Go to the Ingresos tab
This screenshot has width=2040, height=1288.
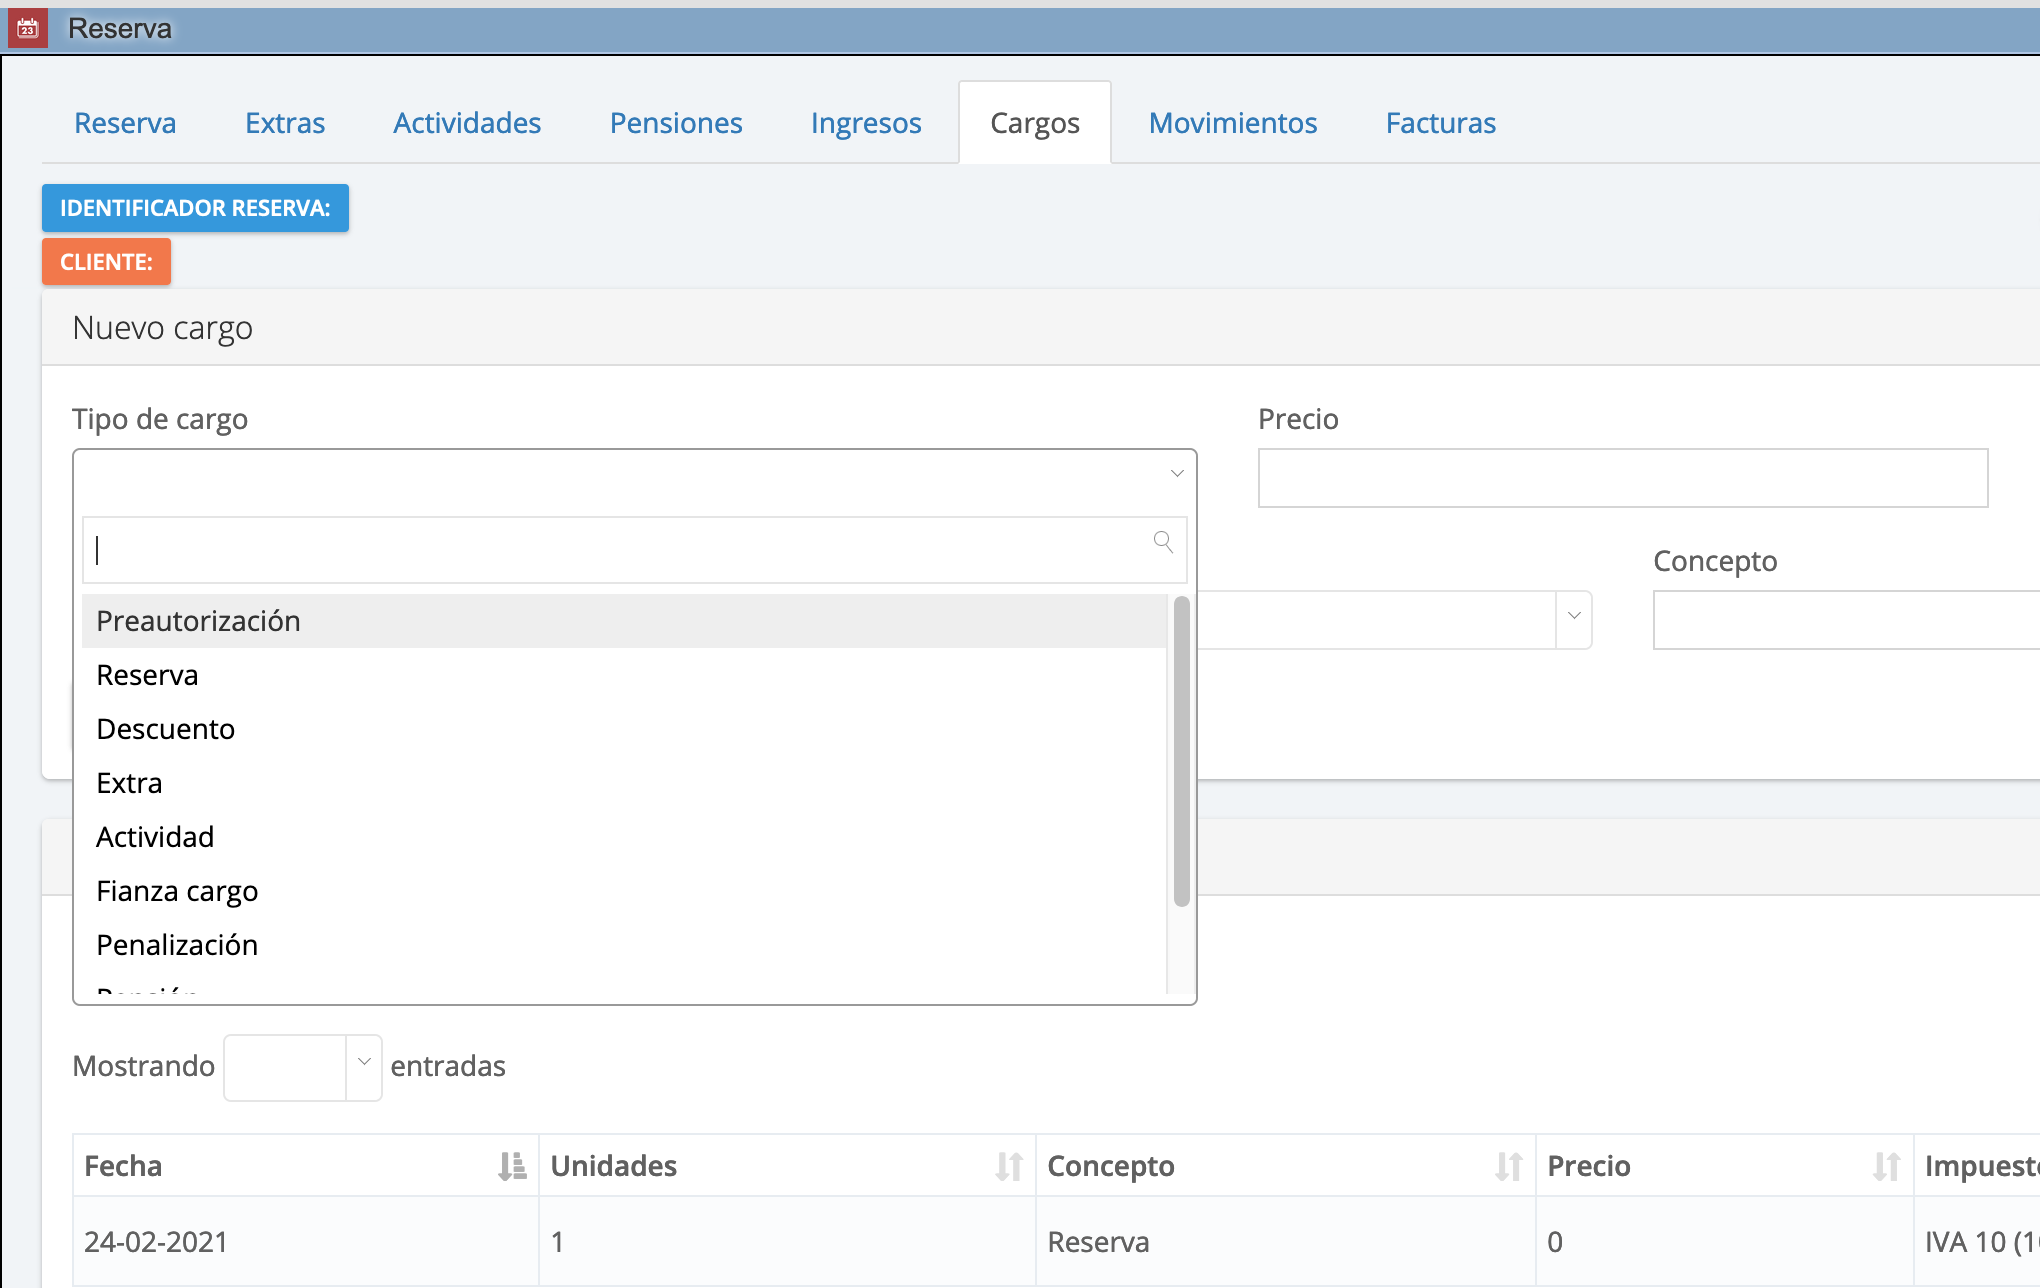click(865, 123)
